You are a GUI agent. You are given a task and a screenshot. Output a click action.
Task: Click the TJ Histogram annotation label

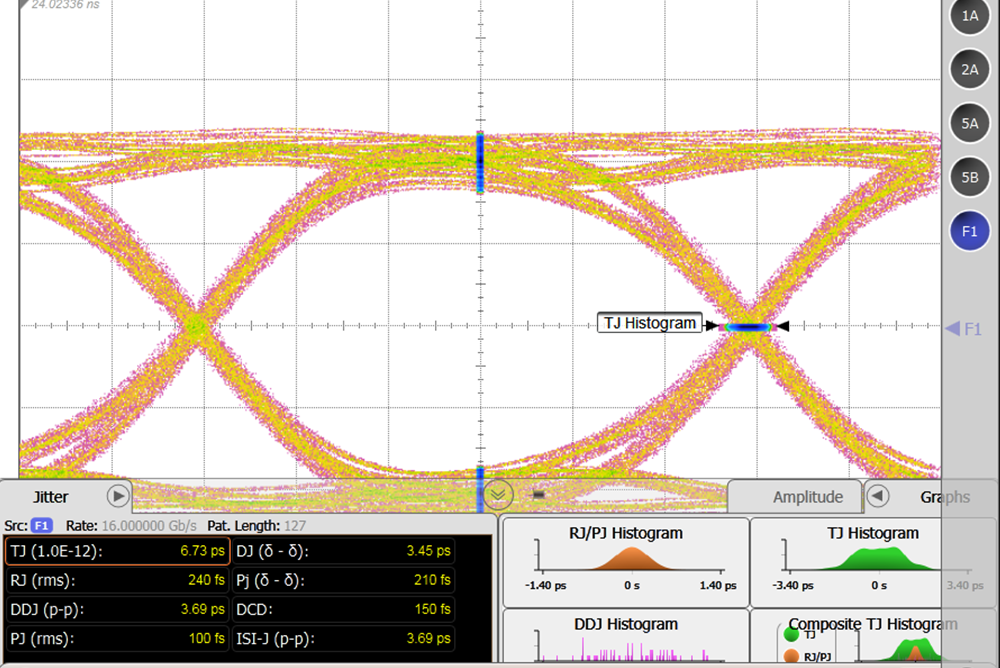click(x=649, y=323)
